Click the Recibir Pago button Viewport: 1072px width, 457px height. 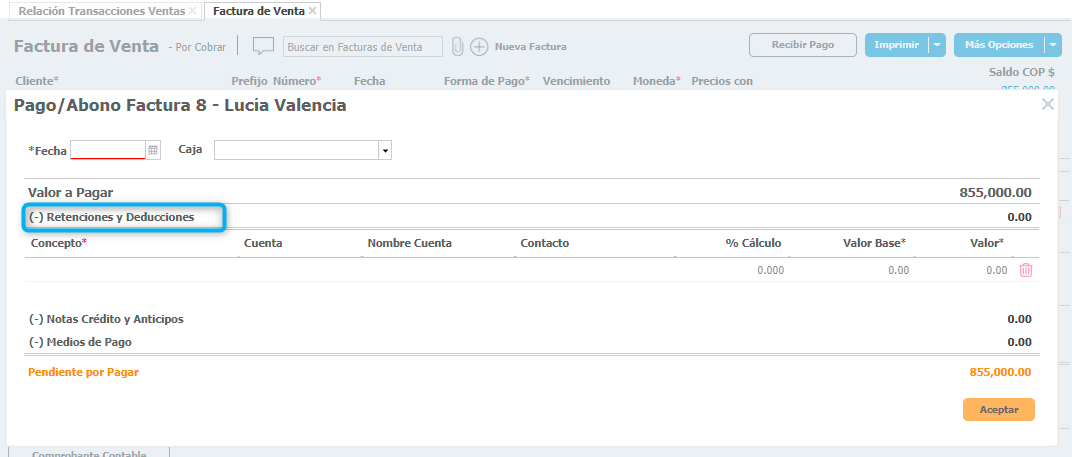(x=802, y=45)
